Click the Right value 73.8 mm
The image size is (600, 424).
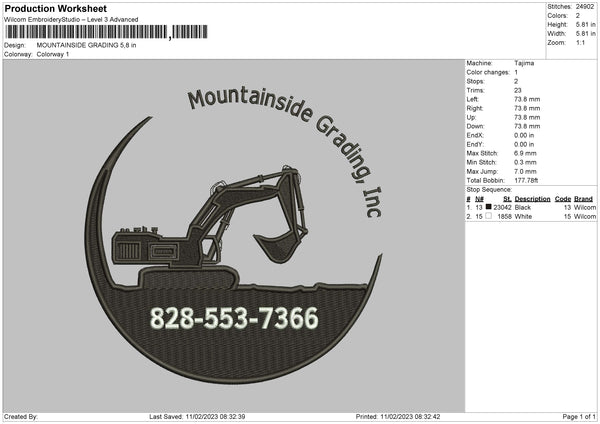(x=527, y=108)
